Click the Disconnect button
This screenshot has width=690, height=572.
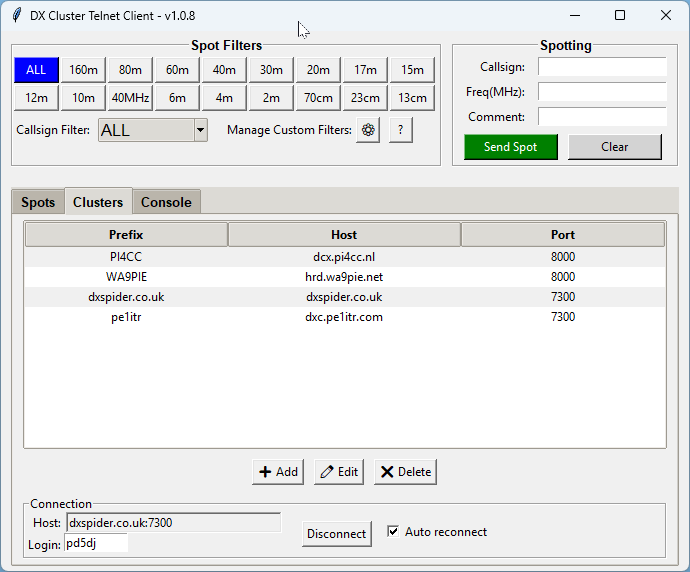336,534
